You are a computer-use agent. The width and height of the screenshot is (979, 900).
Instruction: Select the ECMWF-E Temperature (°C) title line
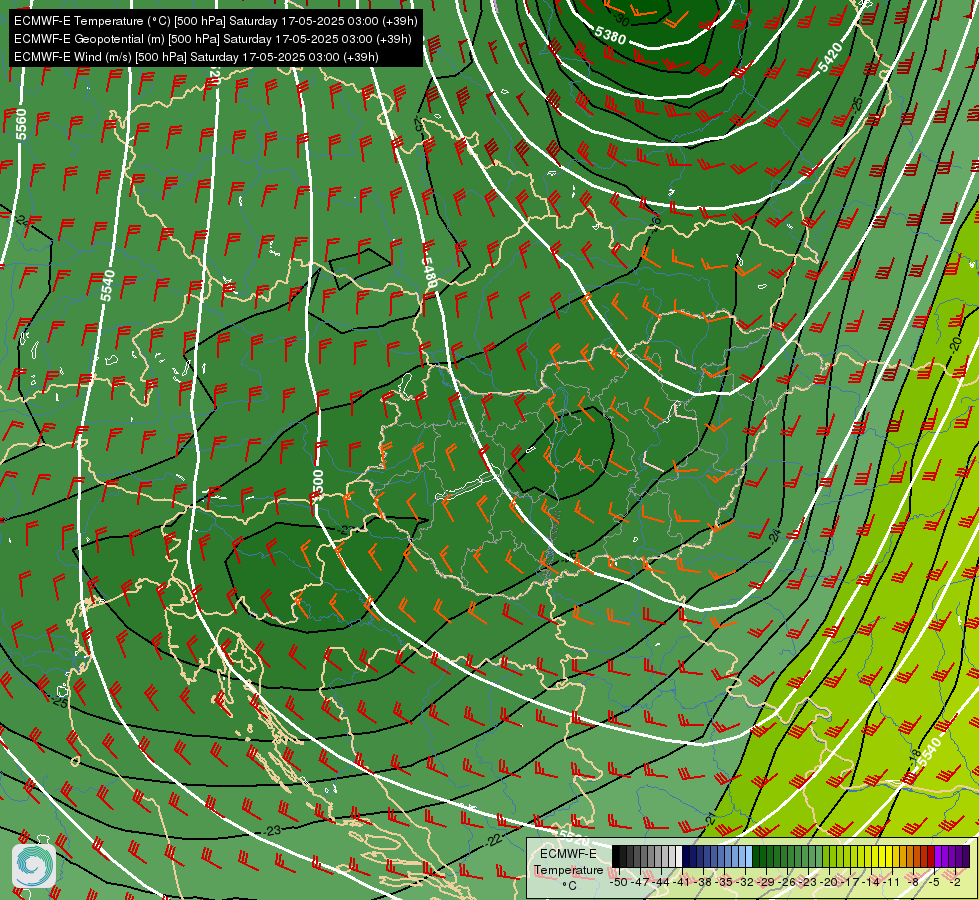tap(215, 21)
